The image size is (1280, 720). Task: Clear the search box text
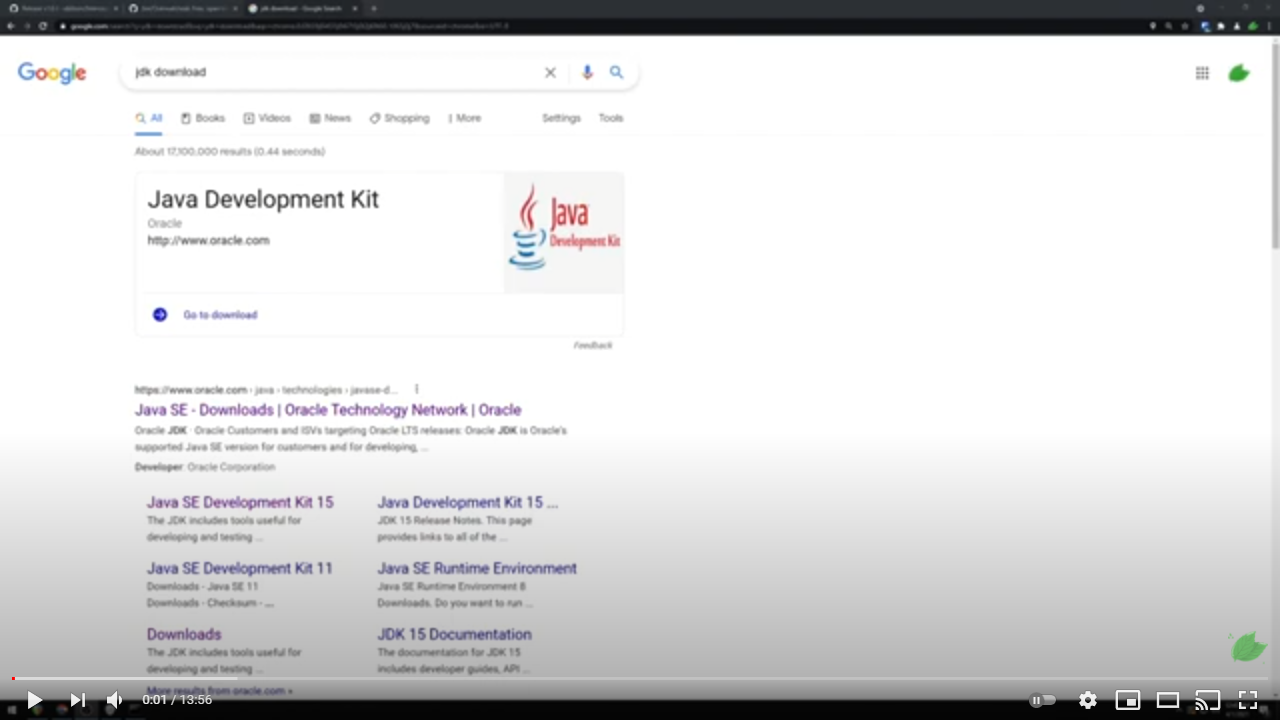550,72
